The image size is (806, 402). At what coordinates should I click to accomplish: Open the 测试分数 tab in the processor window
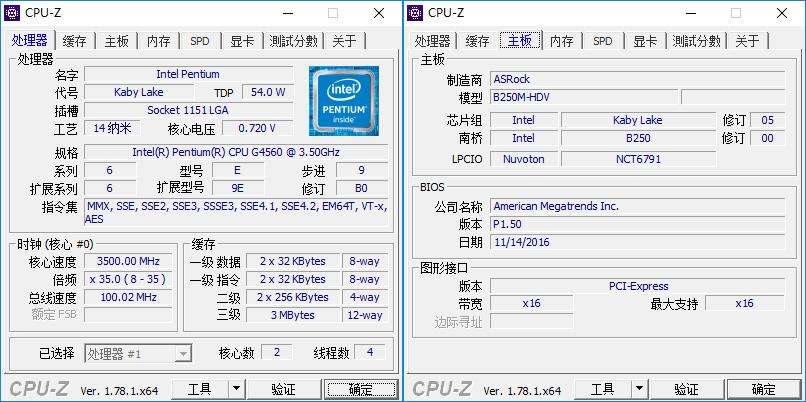tap(293, 41)
